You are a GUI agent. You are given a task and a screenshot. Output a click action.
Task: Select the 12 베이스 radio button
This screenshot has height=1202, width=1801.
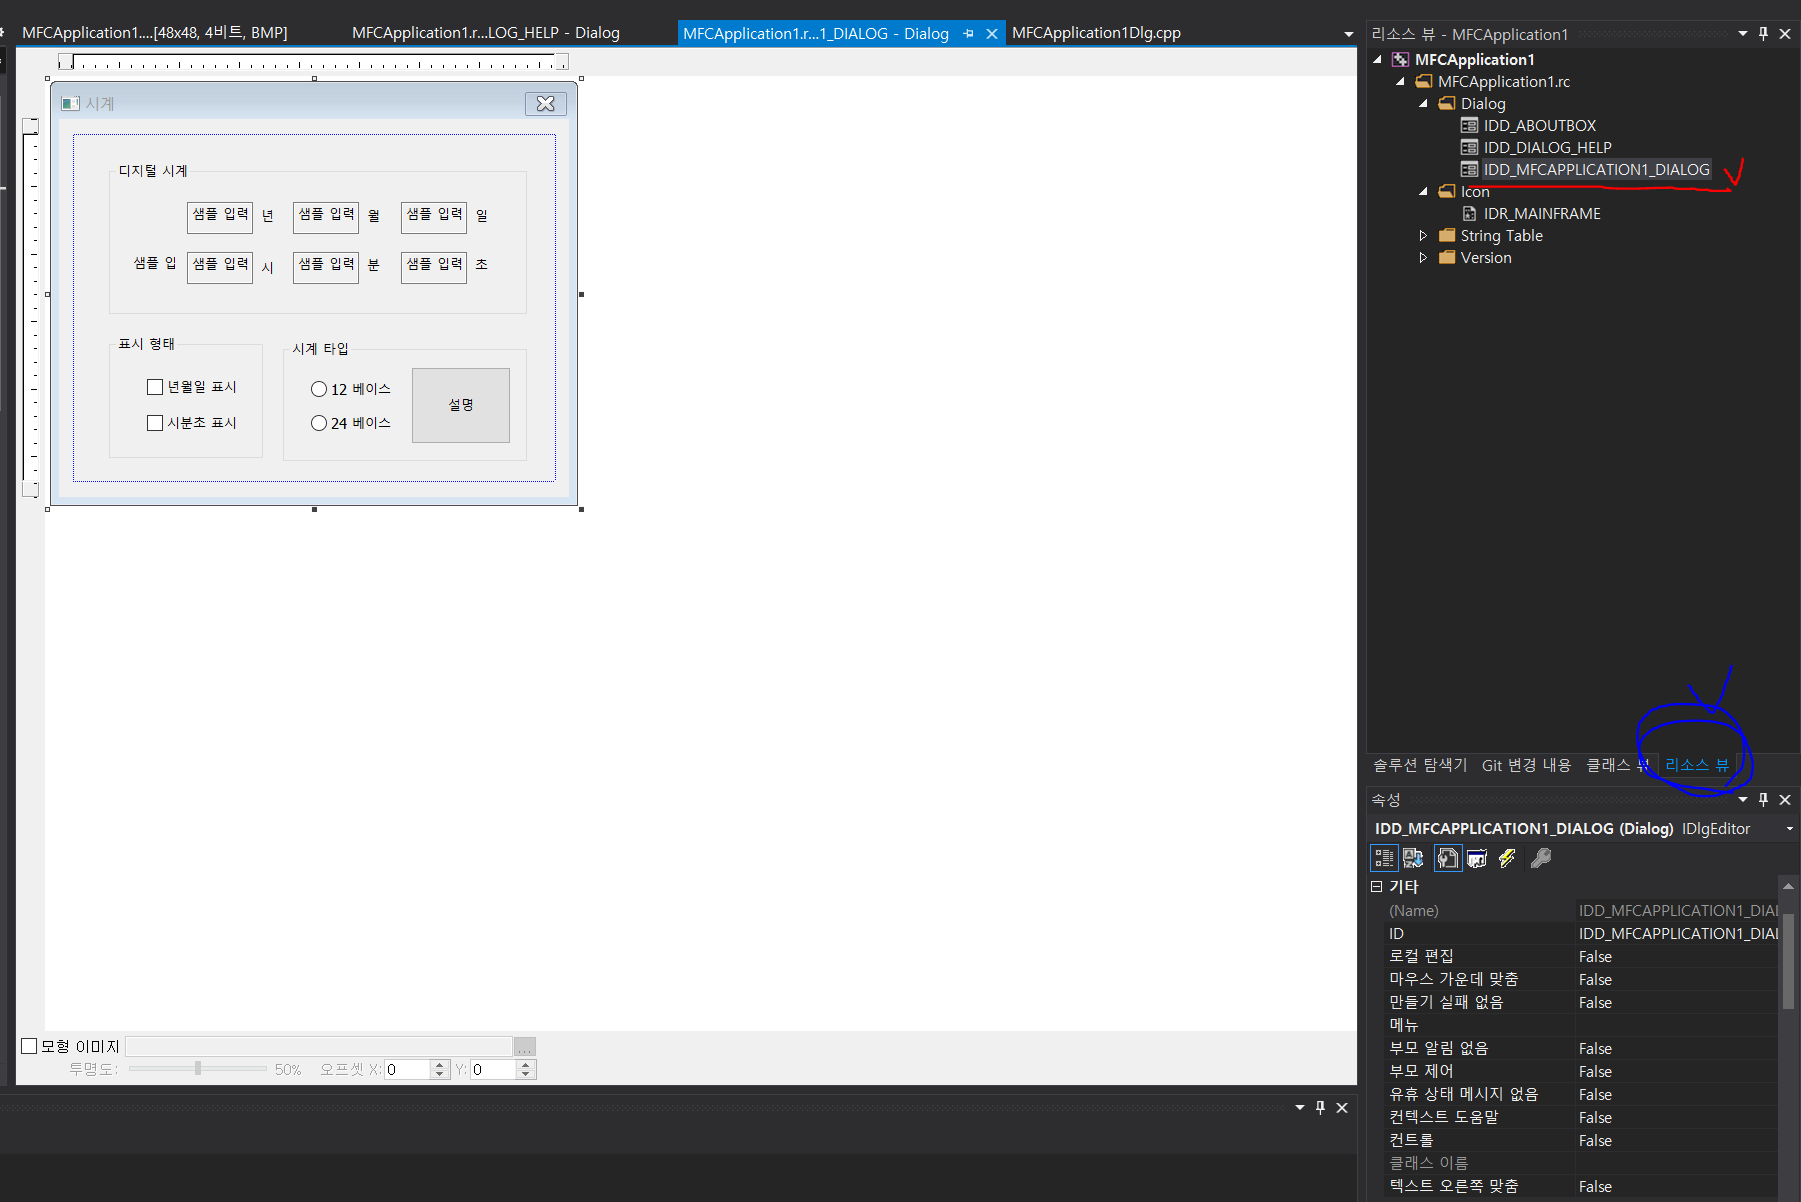point(319,389)
